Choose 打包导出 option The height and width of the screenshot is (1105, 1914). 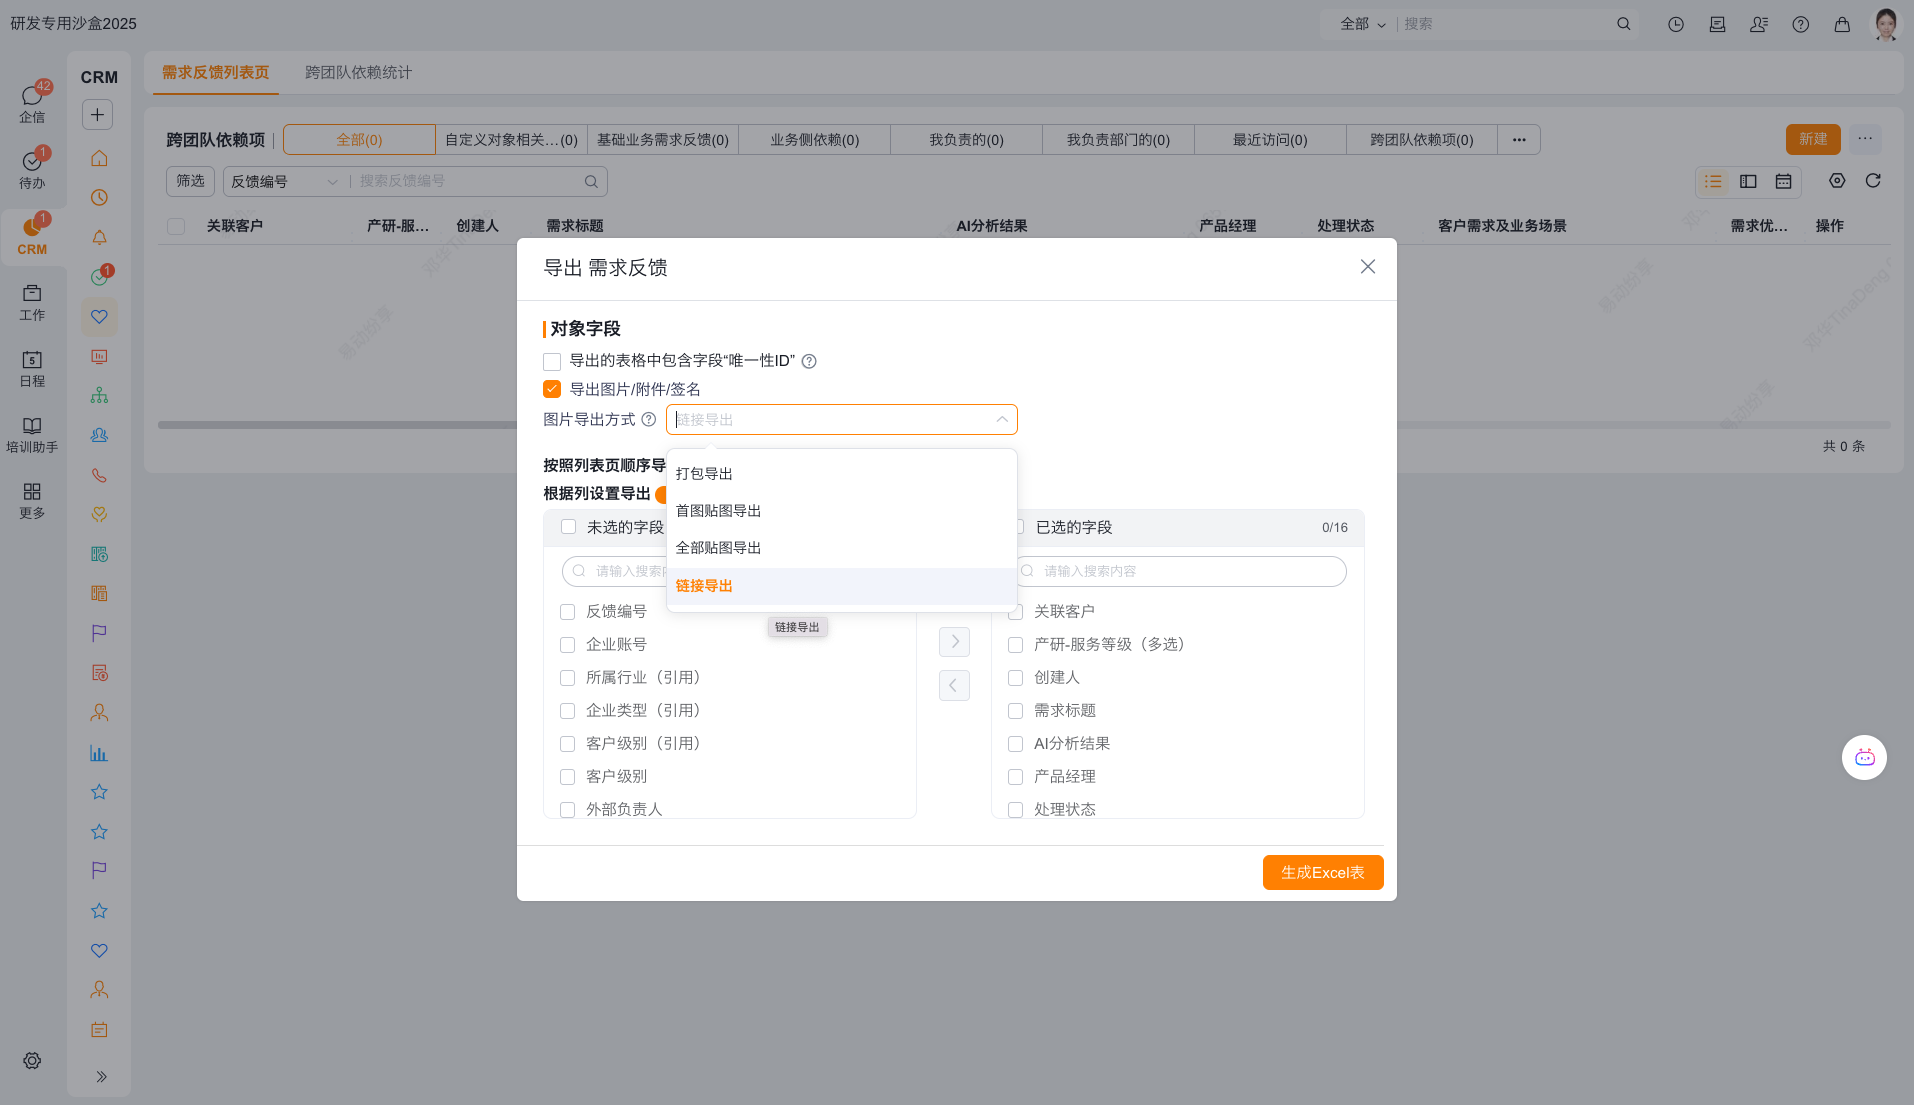pyautogui.click(x=842, y=474)
